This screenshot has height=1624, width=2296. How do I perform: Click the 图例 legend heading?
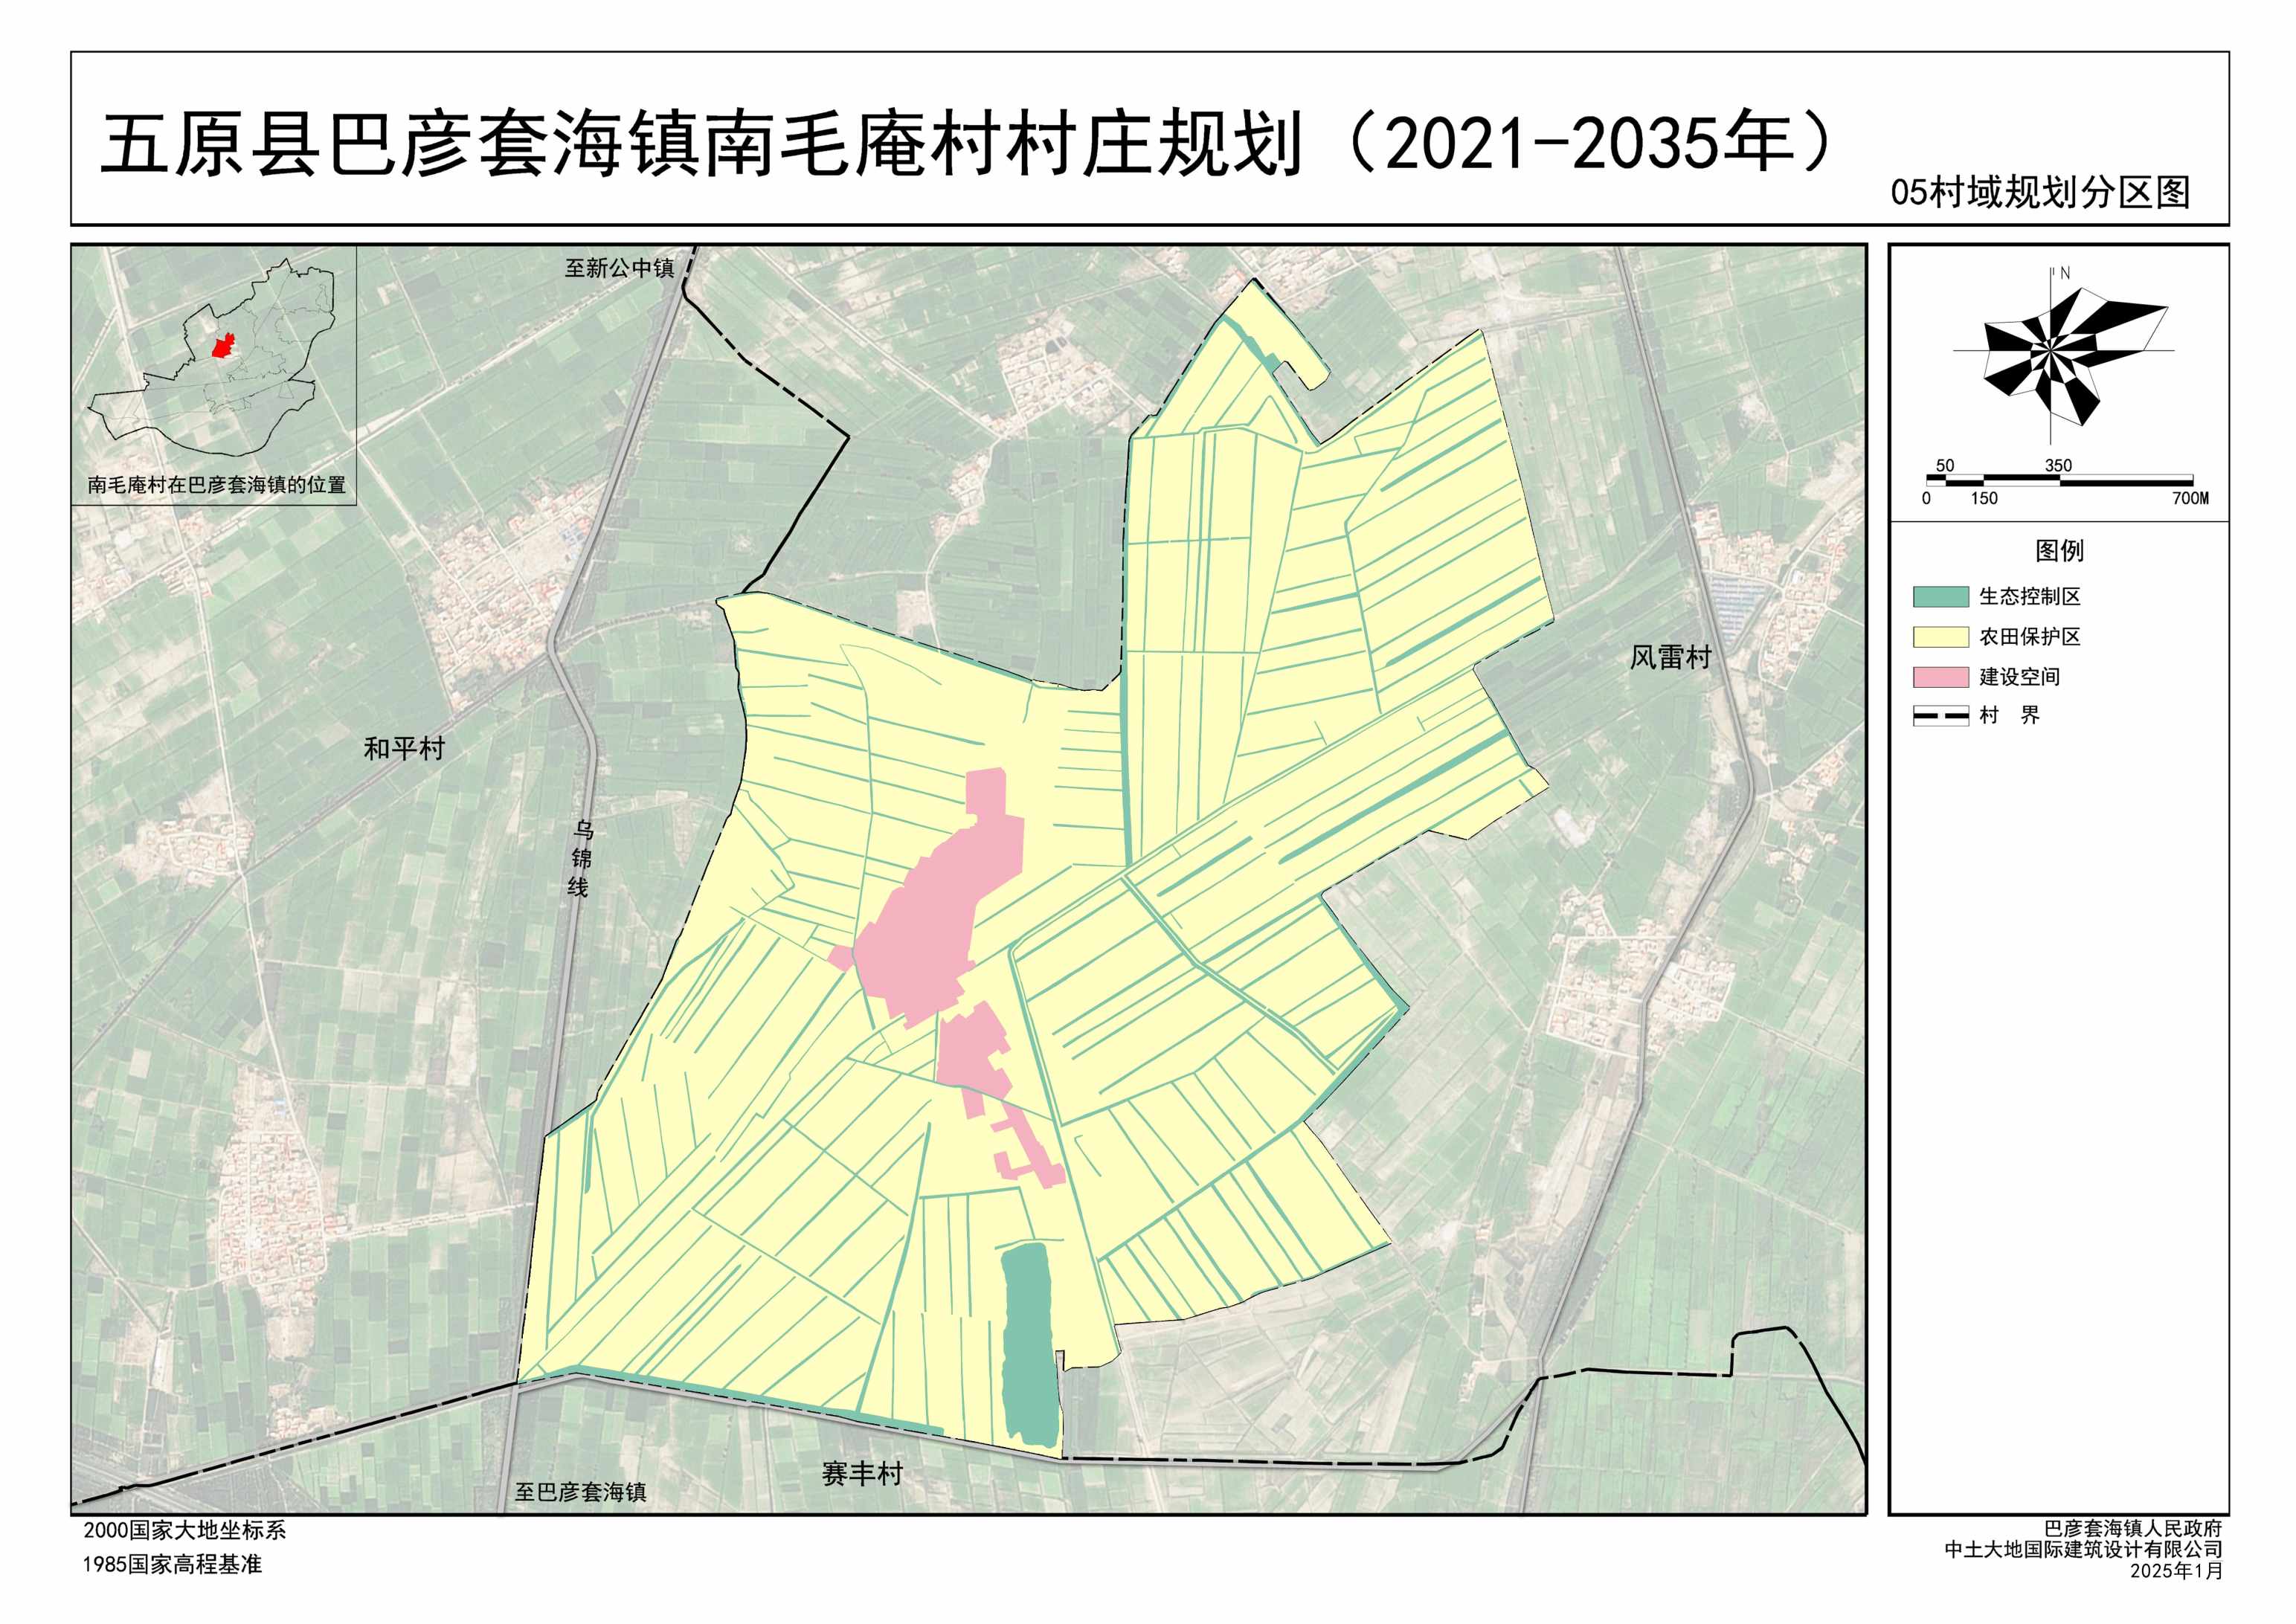coord(2059,550)
